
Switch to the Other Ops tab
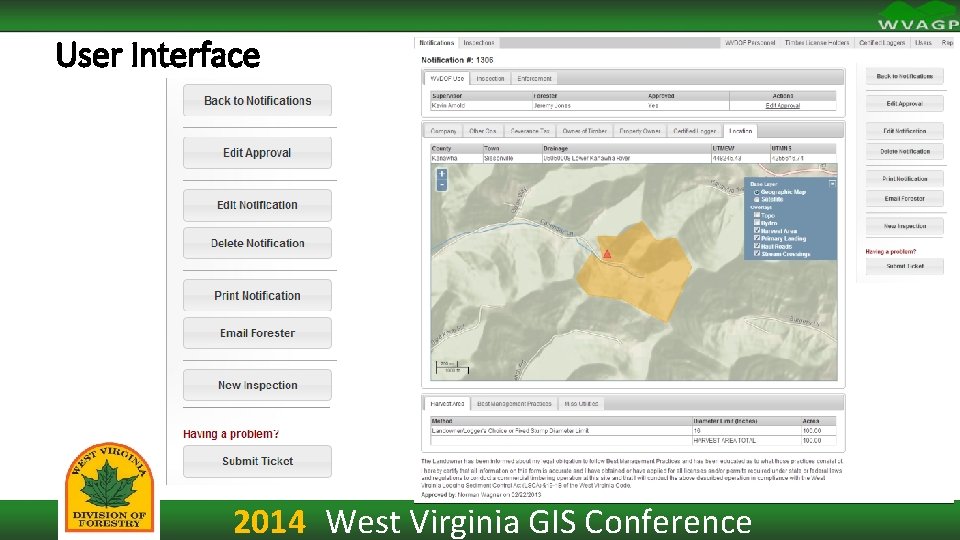point(482,131)
